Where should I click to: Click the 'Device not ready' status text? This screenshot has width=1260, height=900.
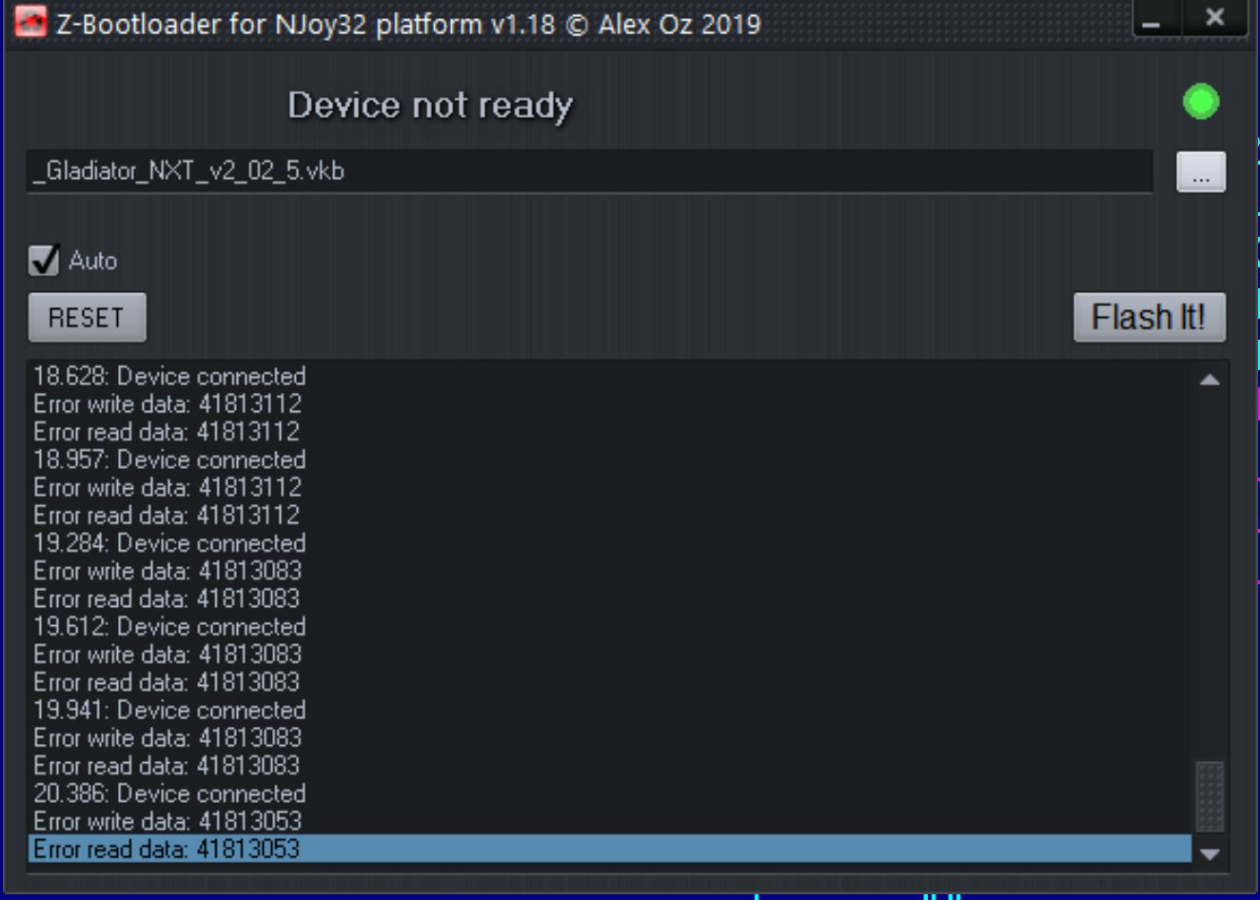pyautogui.click(x=431, y=106)
